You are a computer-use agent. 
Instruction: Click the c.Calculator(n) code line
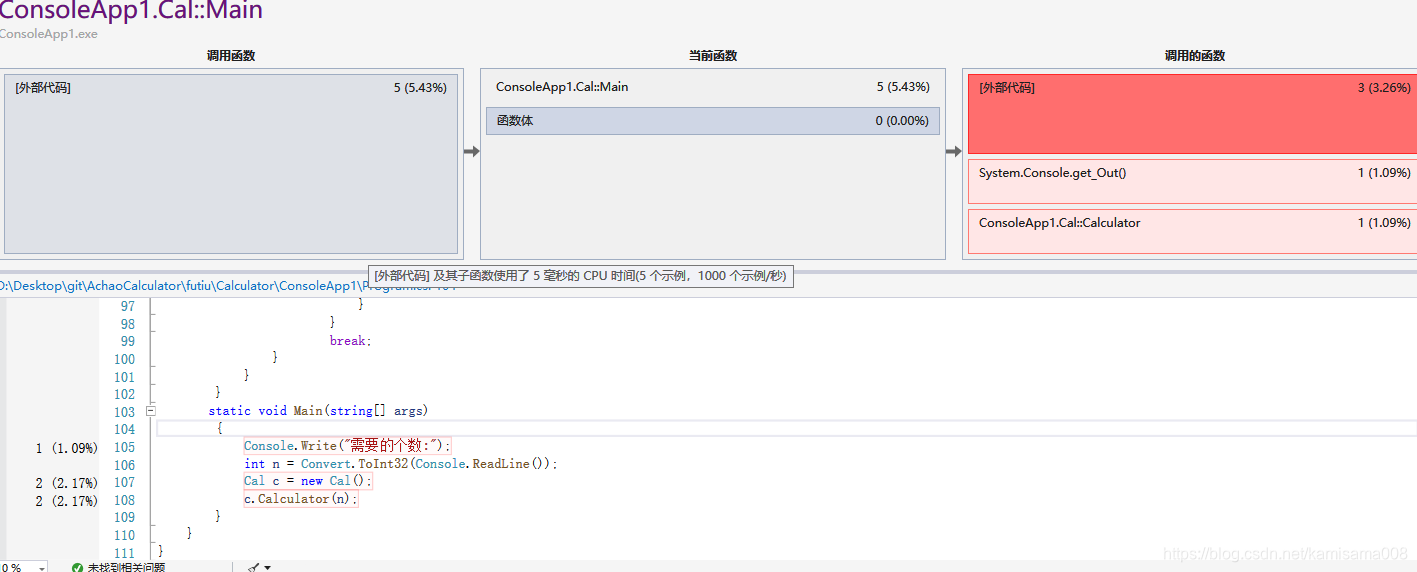[x=300, y=499]
